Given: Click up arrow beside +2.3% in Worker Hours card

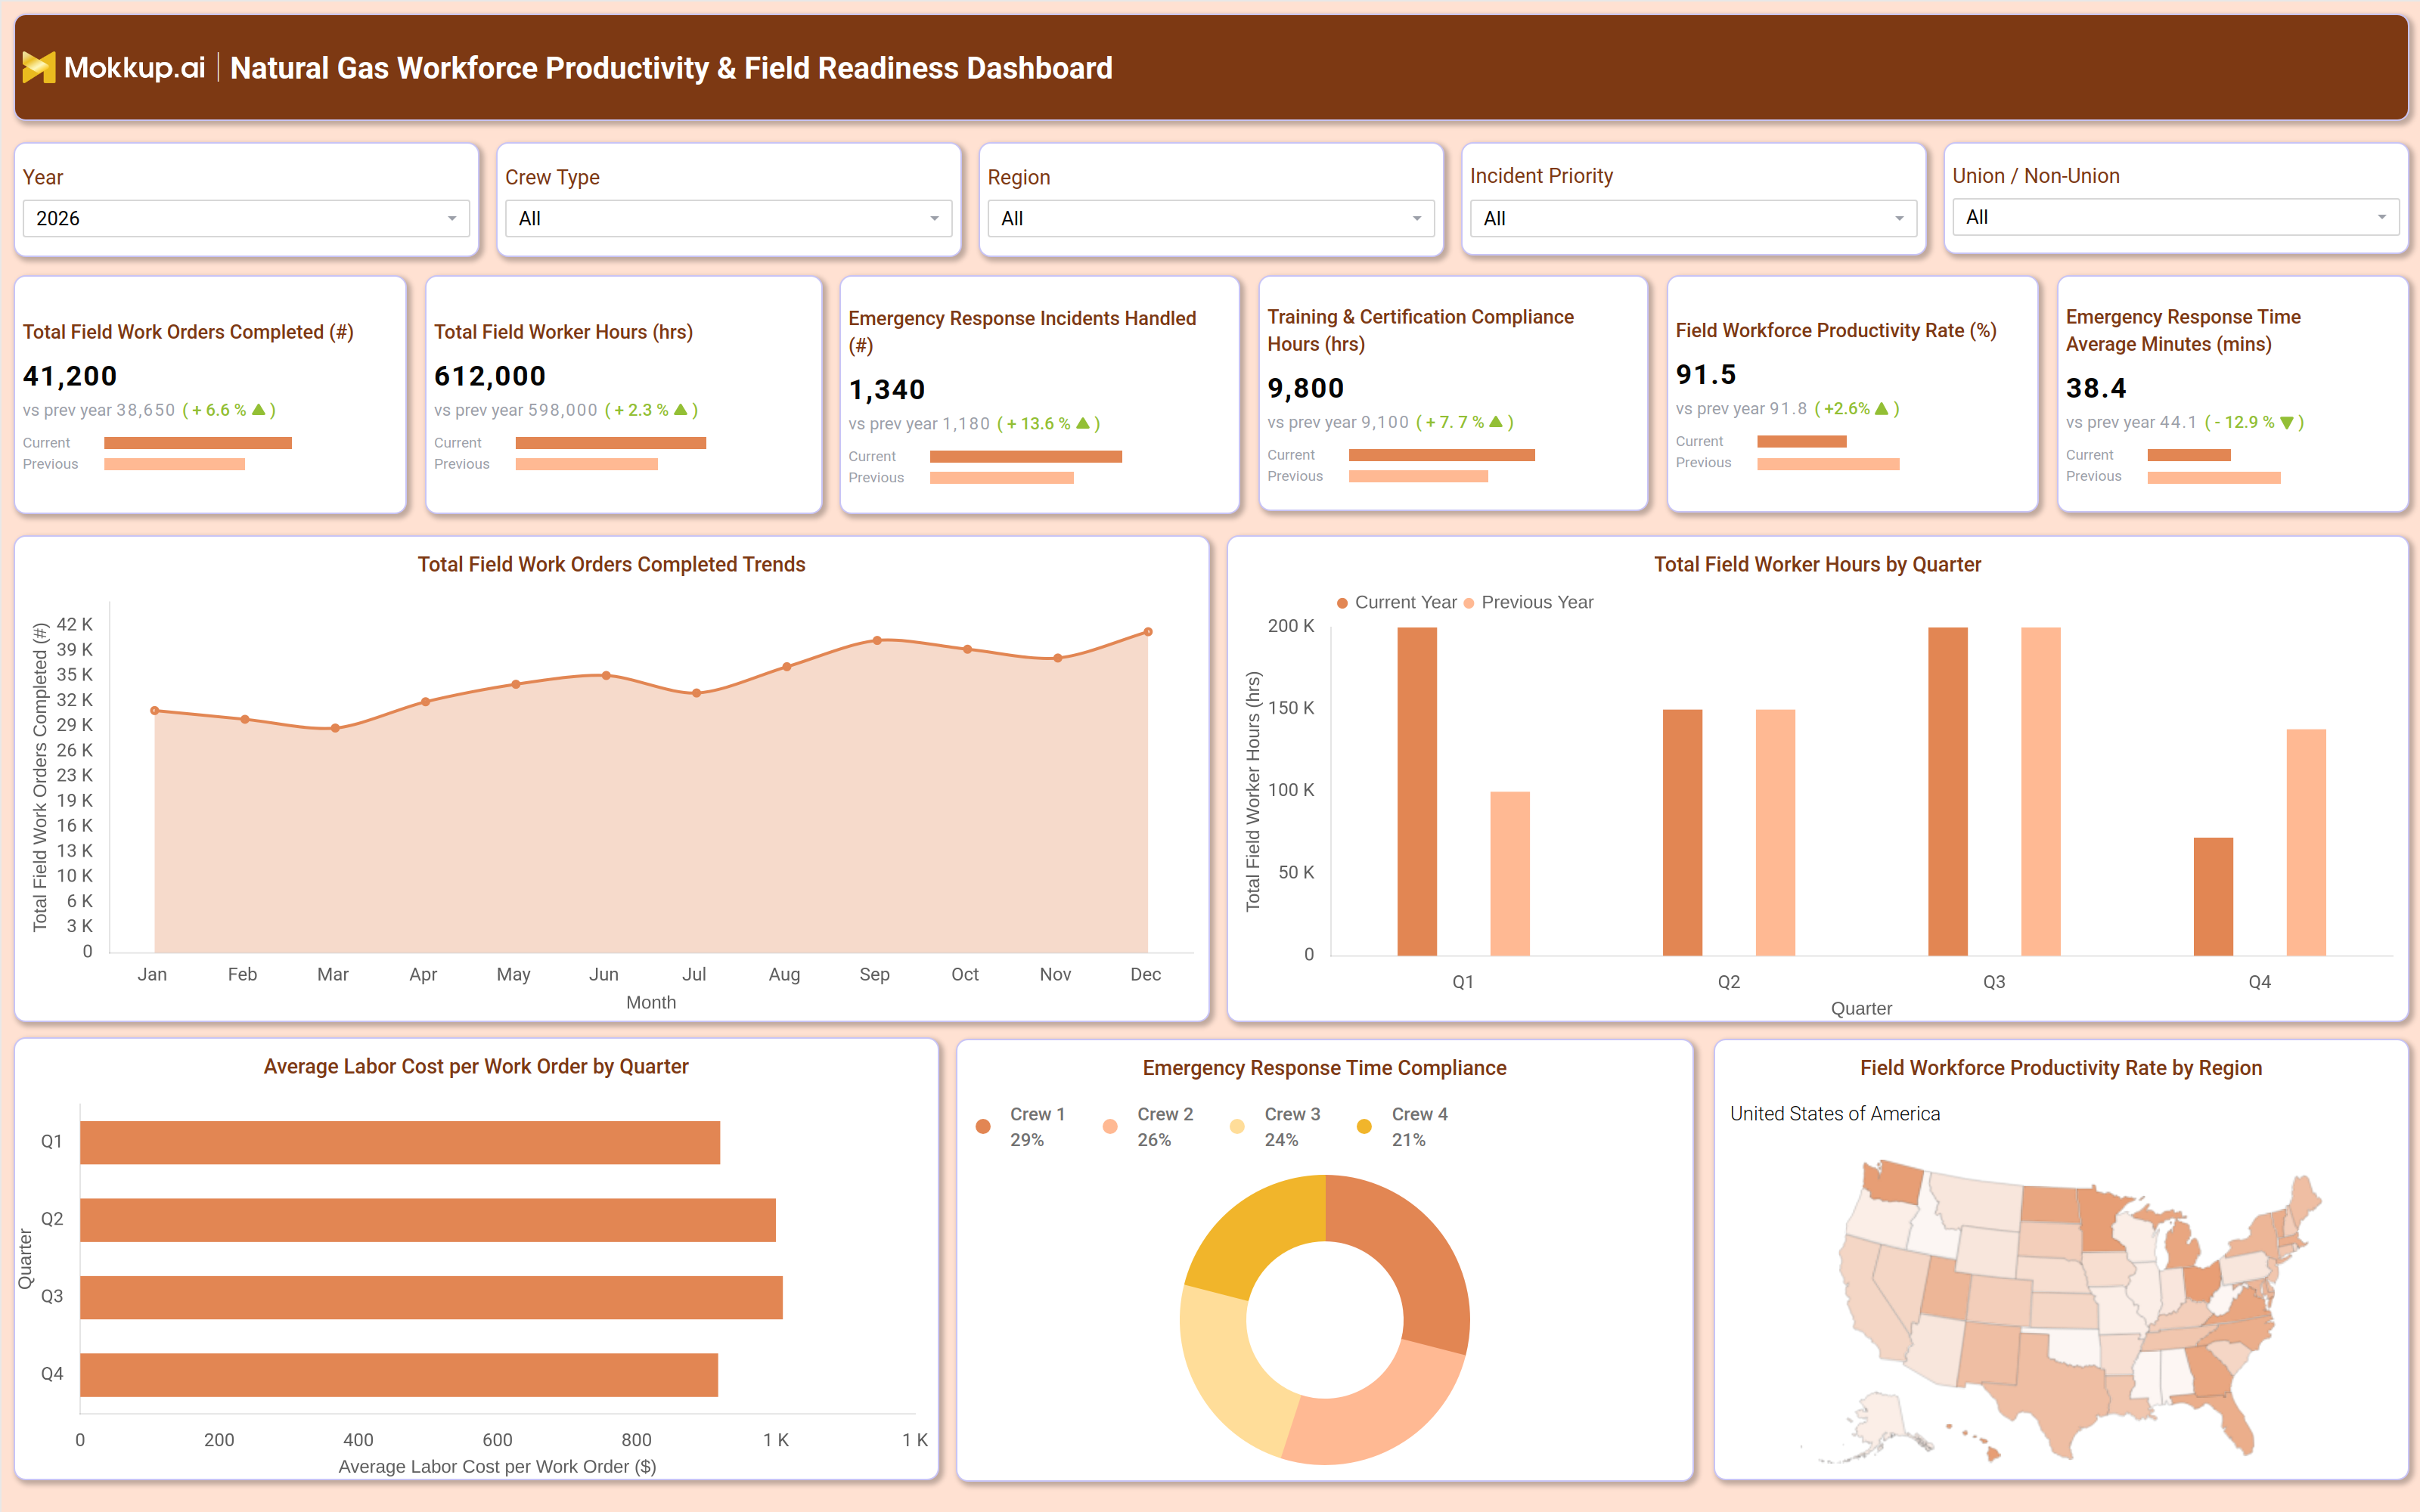Looking at the screenshot, I should pos(681,410).
